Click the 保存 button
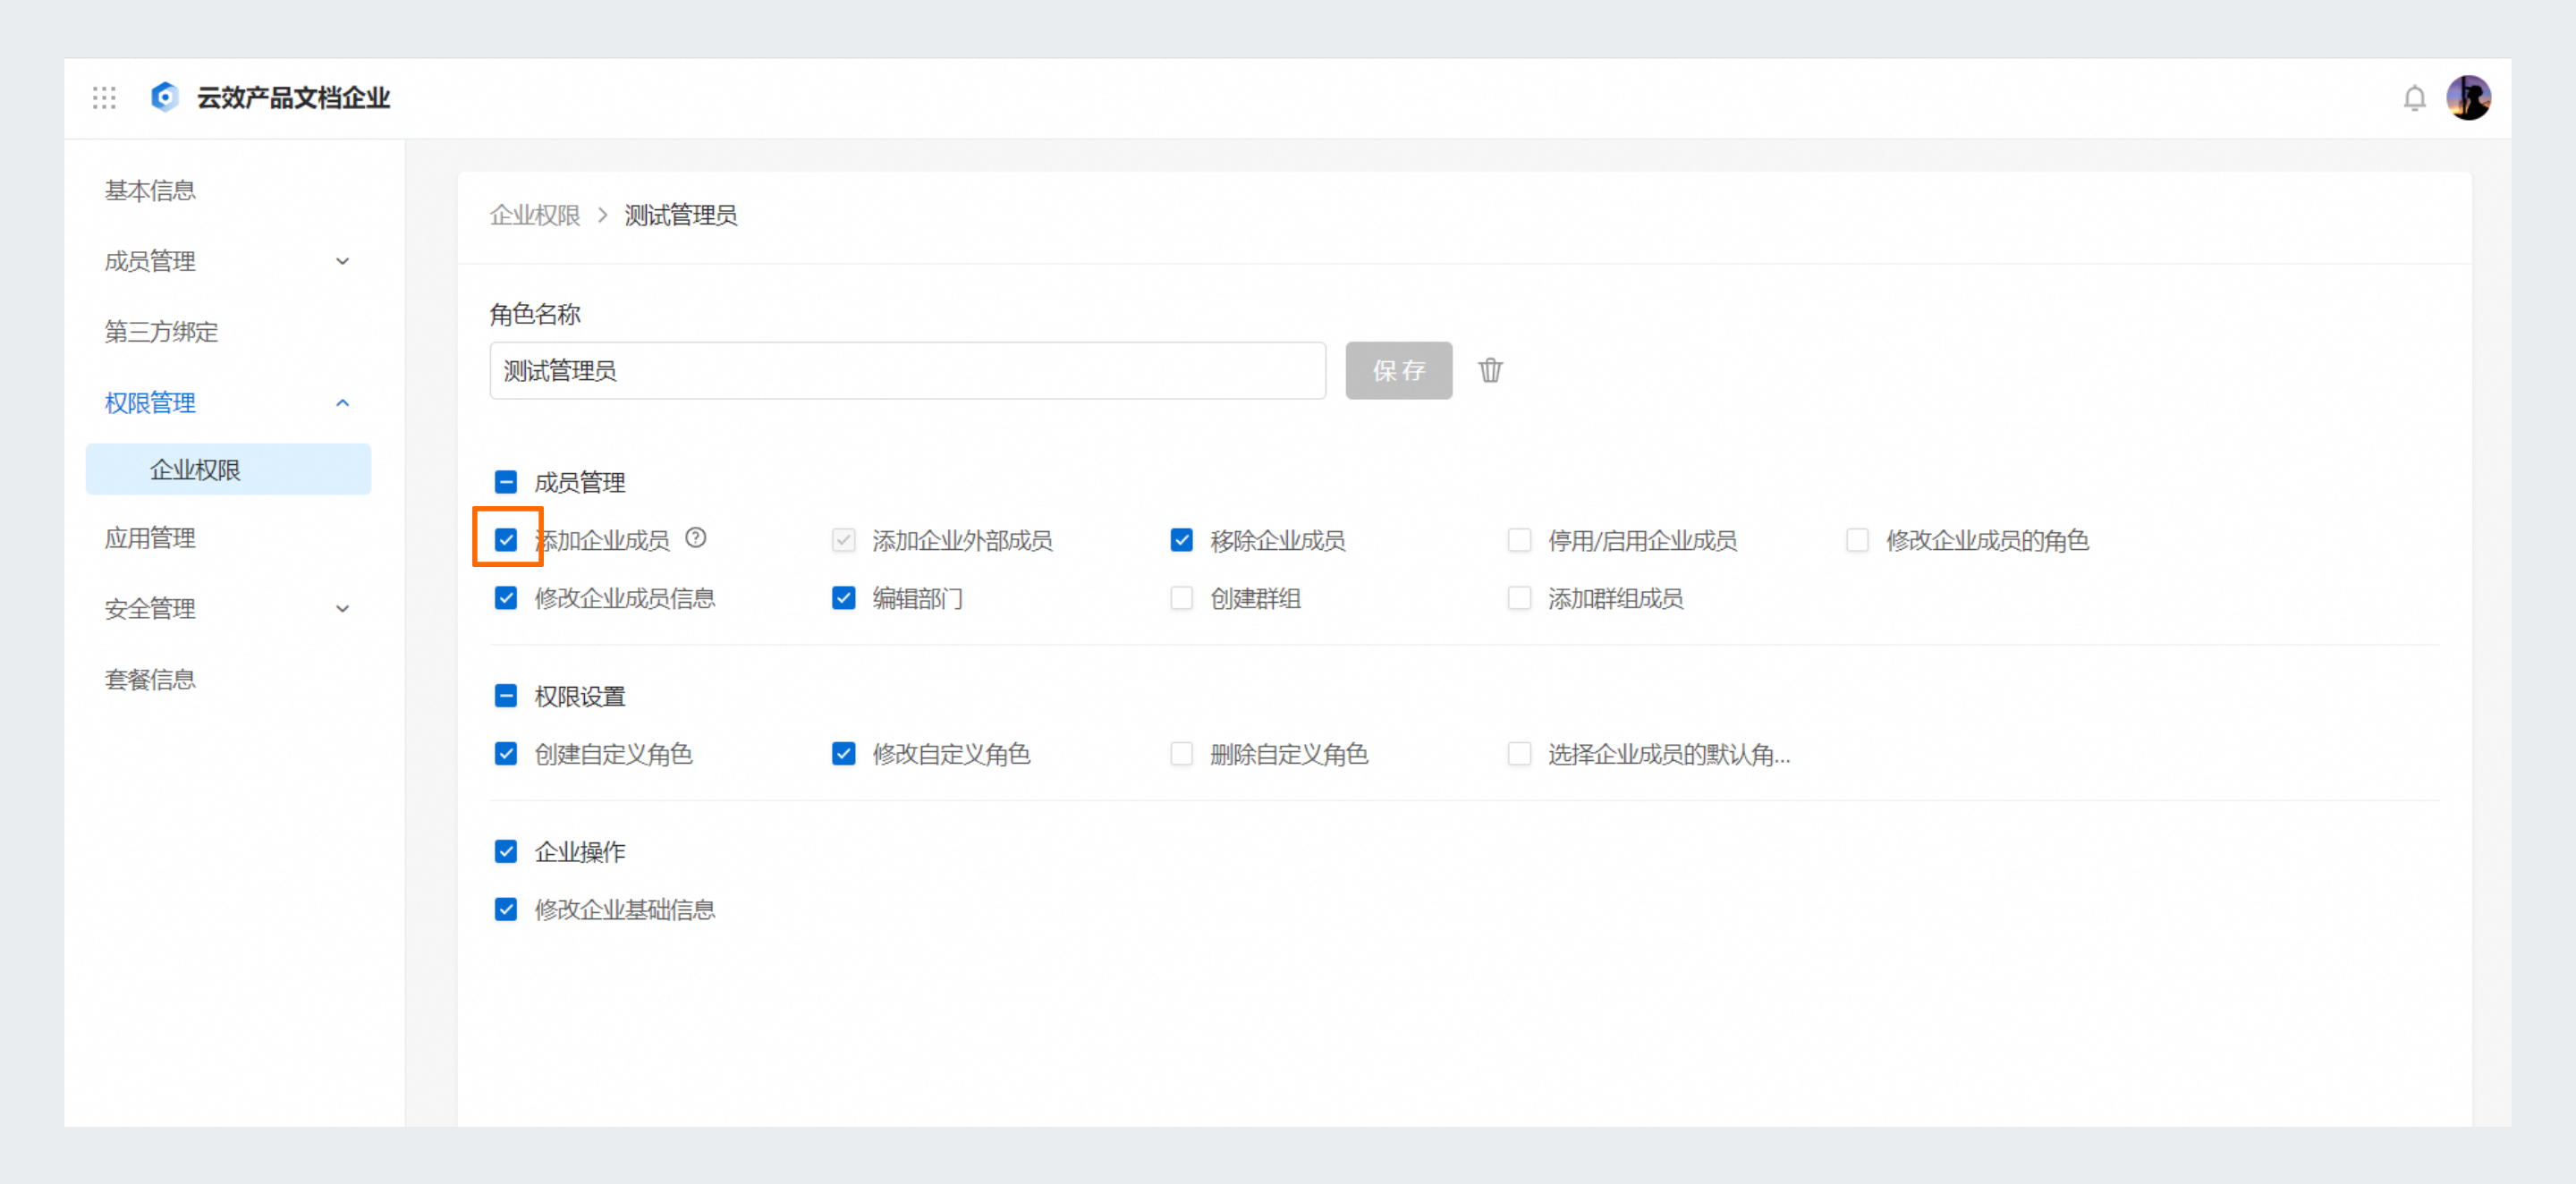2576x1184 pixels. point(1398,370)
